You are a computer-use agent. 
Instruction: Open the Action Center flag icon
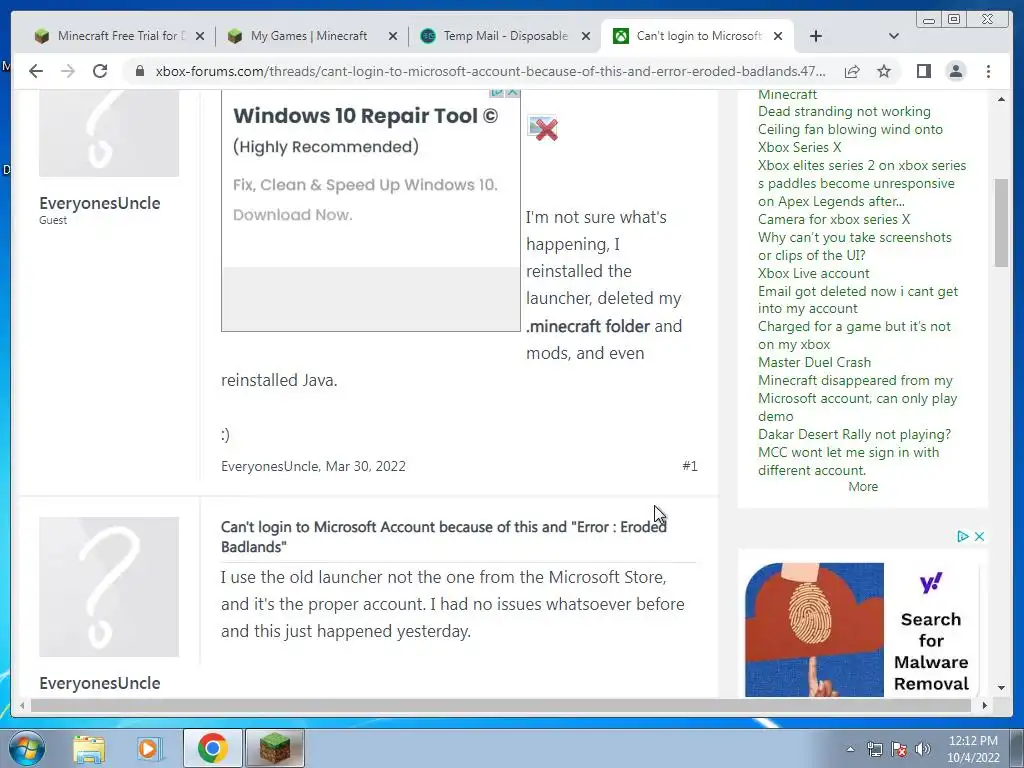(899, 749)
